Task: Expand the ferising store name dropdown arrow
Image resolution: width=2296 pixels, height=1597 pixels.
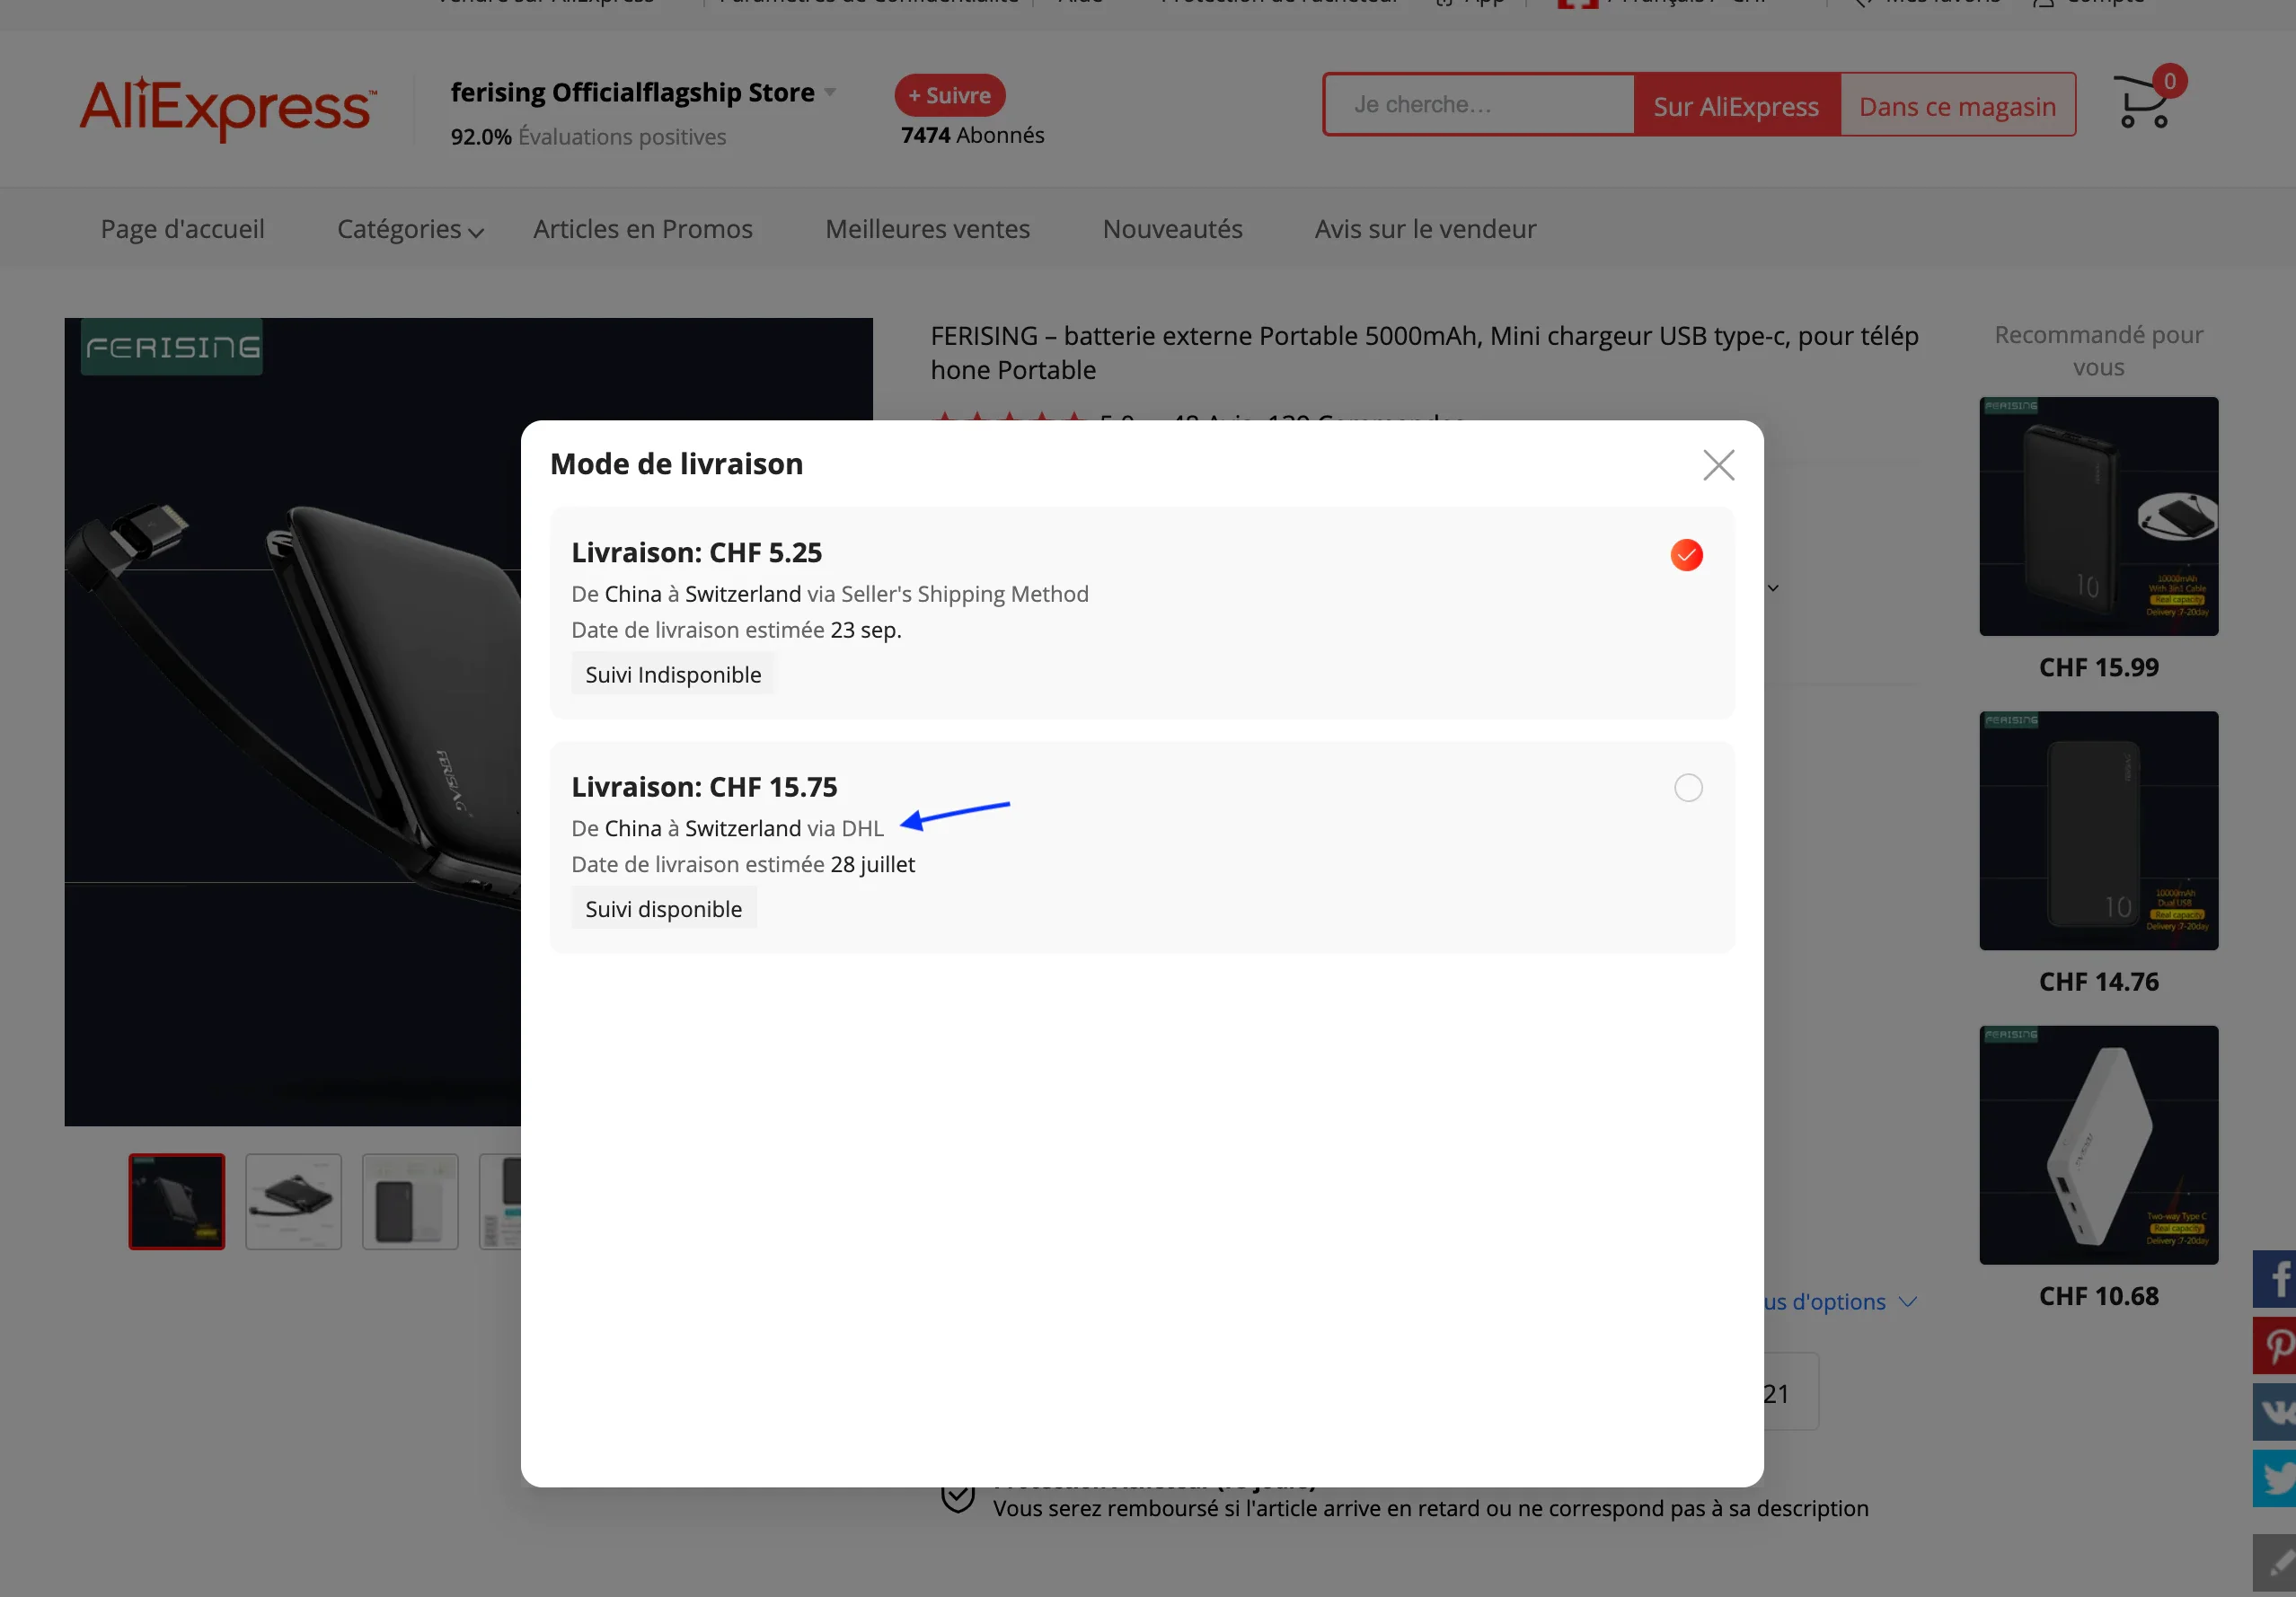Action: coord(830,93)
